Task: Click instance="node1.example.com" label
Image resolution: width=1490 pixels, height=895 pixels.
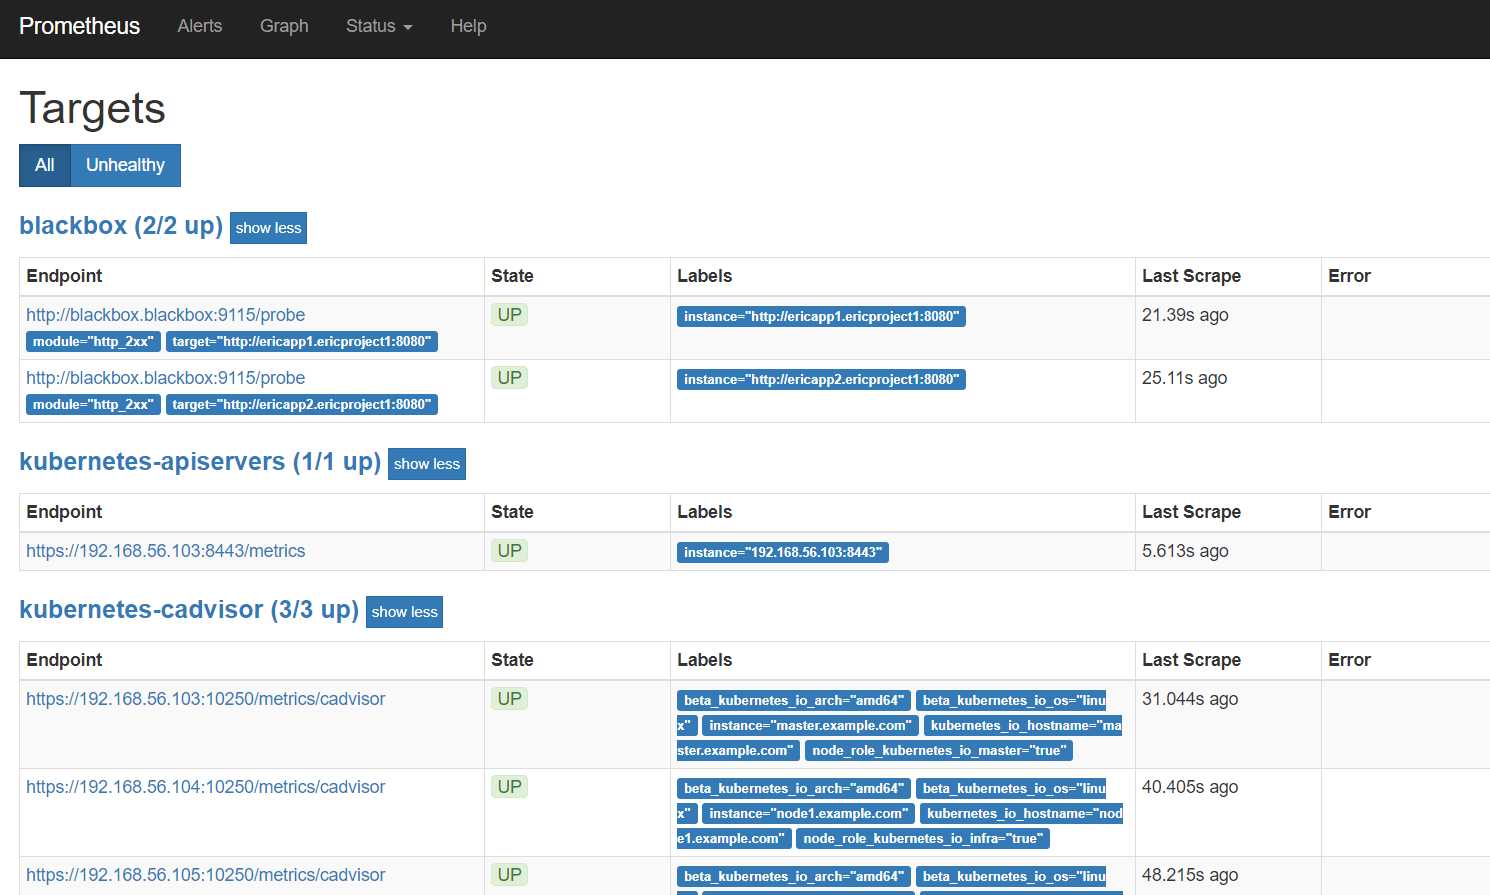Action: click(808, 814)
